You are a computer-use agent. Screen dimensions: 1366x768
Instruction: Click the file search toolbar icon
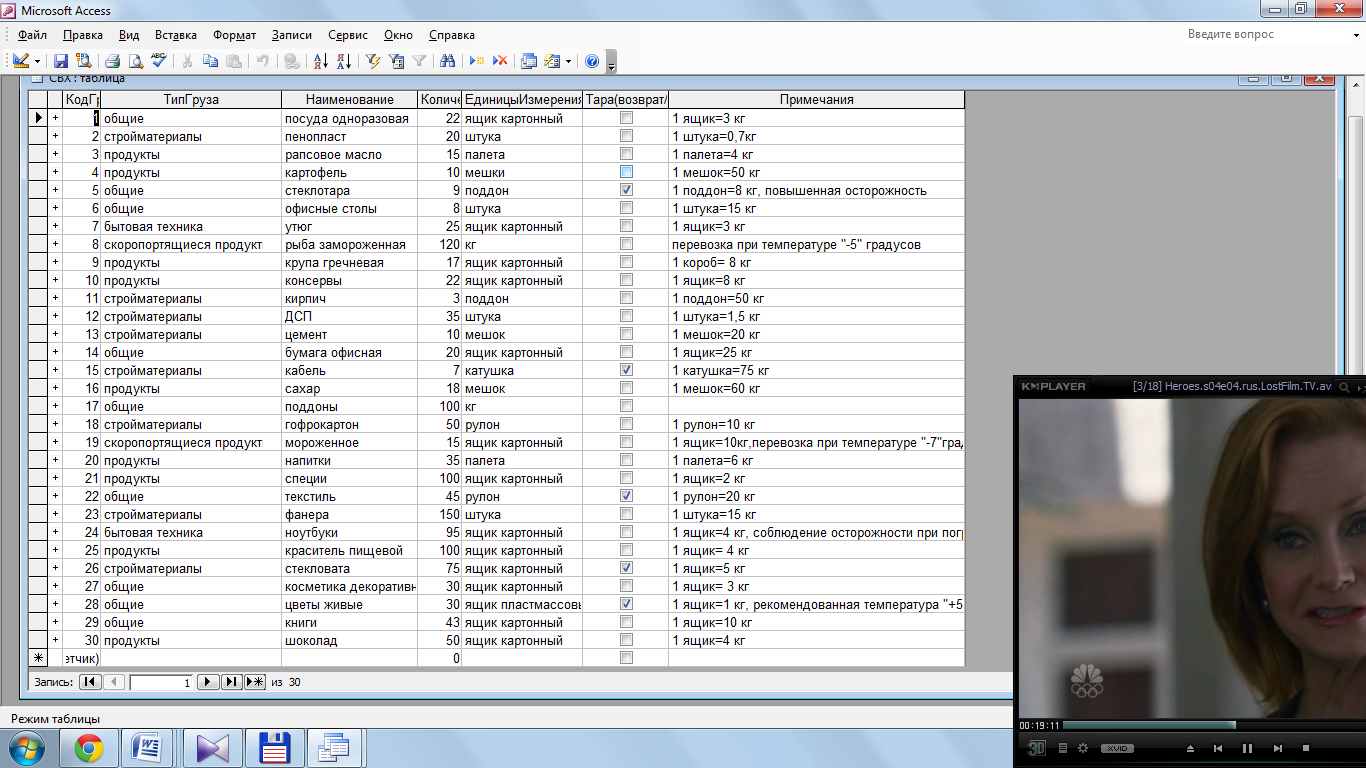[83, 61]
